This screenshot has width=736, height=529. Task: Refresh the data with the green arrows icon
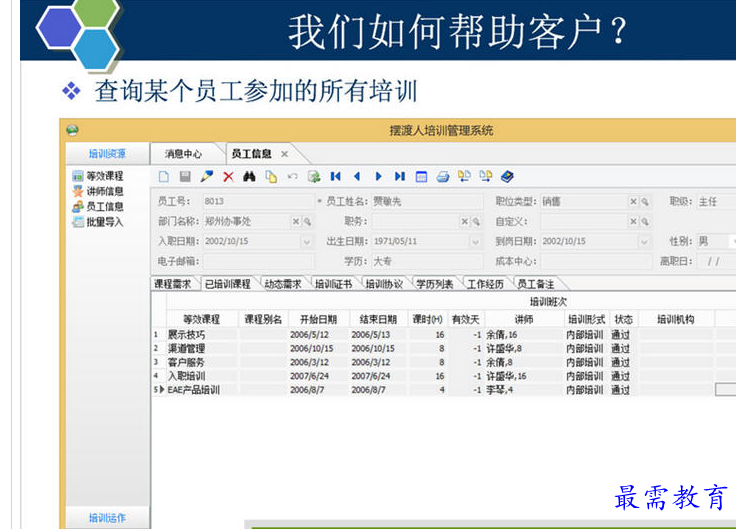(x=314, y=176)
